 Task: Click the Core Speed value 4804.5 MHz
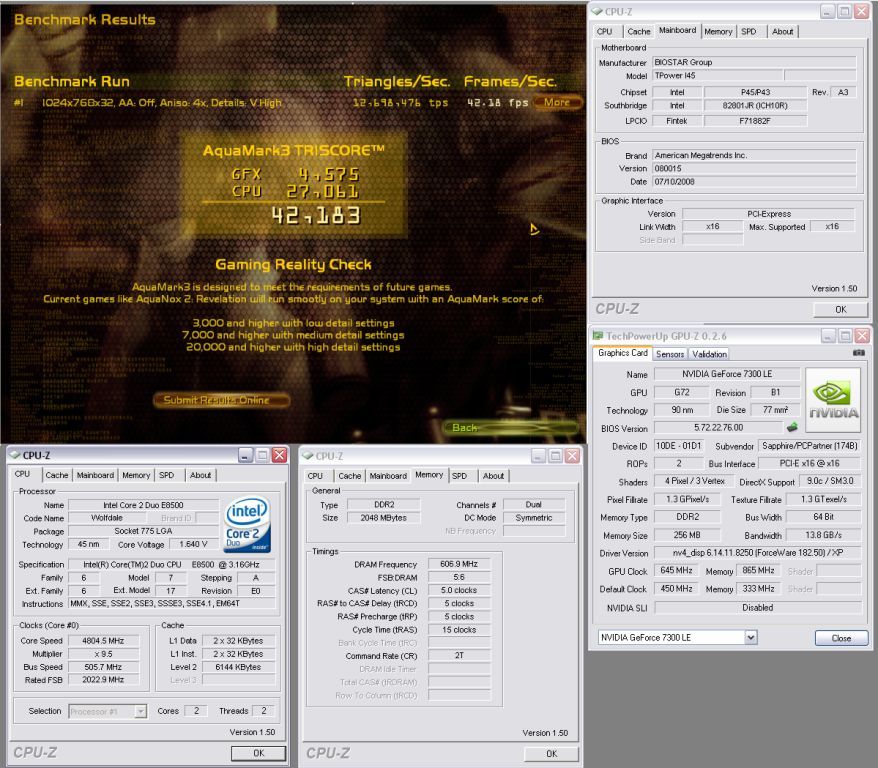pyautogui.click(x=103, y=640)
